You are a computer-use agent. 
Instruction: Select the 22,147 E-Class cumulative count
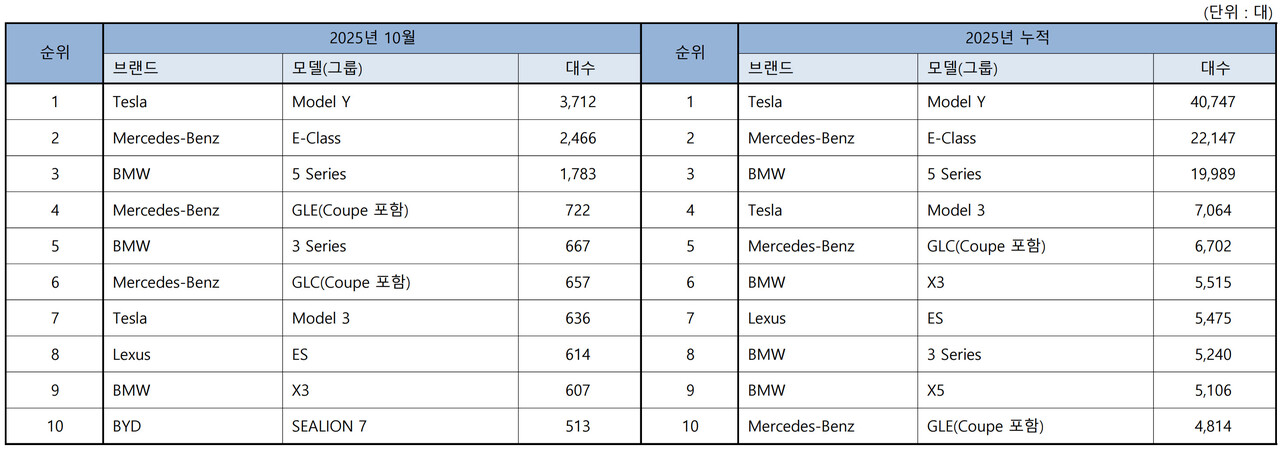coord(1214,138)
